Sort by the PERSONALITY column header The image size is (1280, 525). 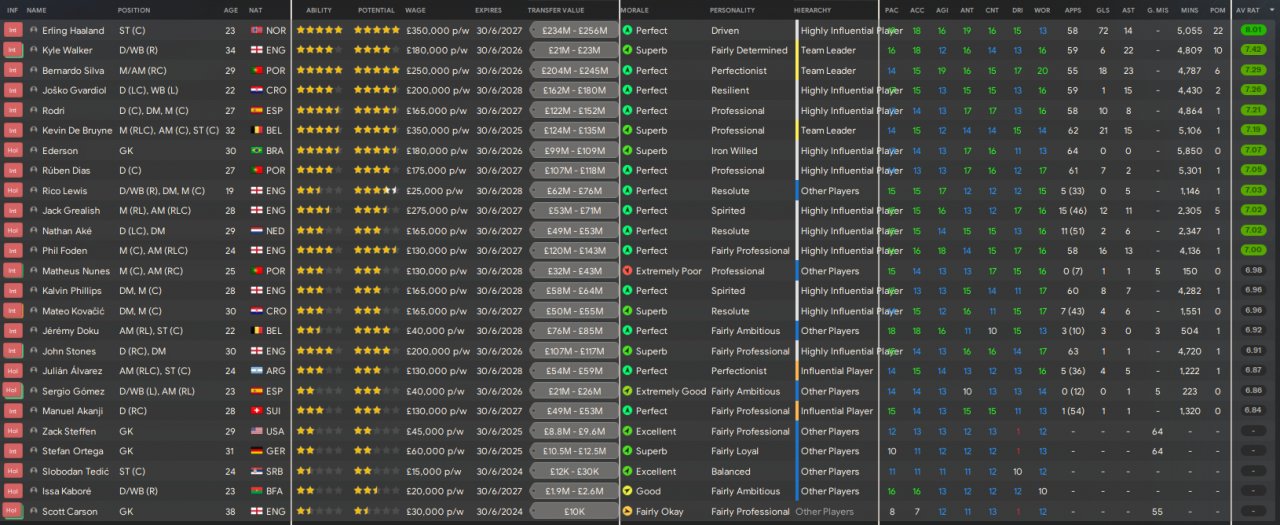tap(732, 10)
